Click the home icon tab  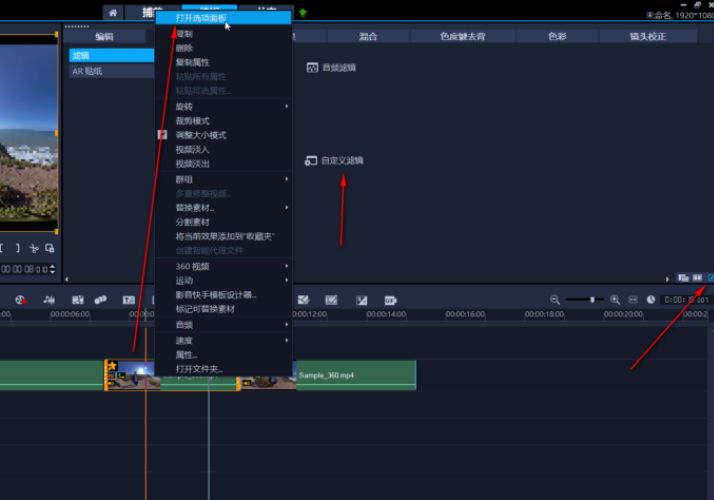coord(113,13)
